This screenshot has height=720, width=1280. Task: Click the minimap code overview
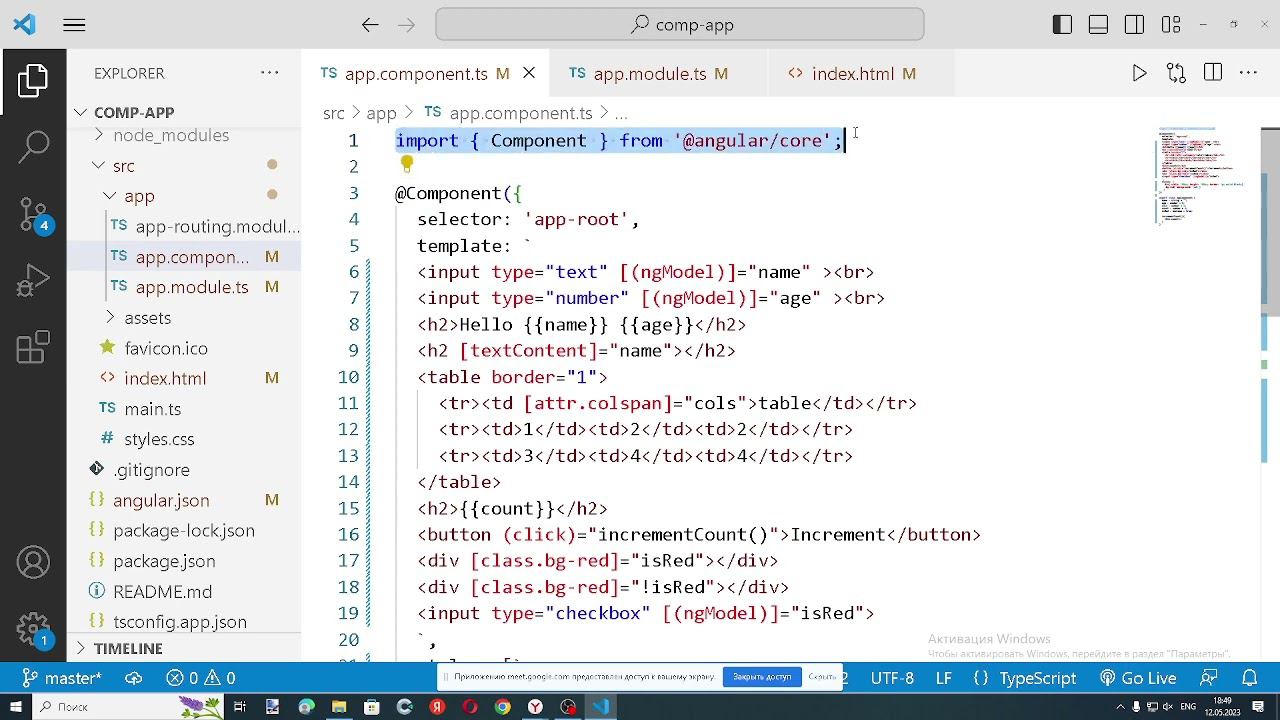tap(1200, 176)
